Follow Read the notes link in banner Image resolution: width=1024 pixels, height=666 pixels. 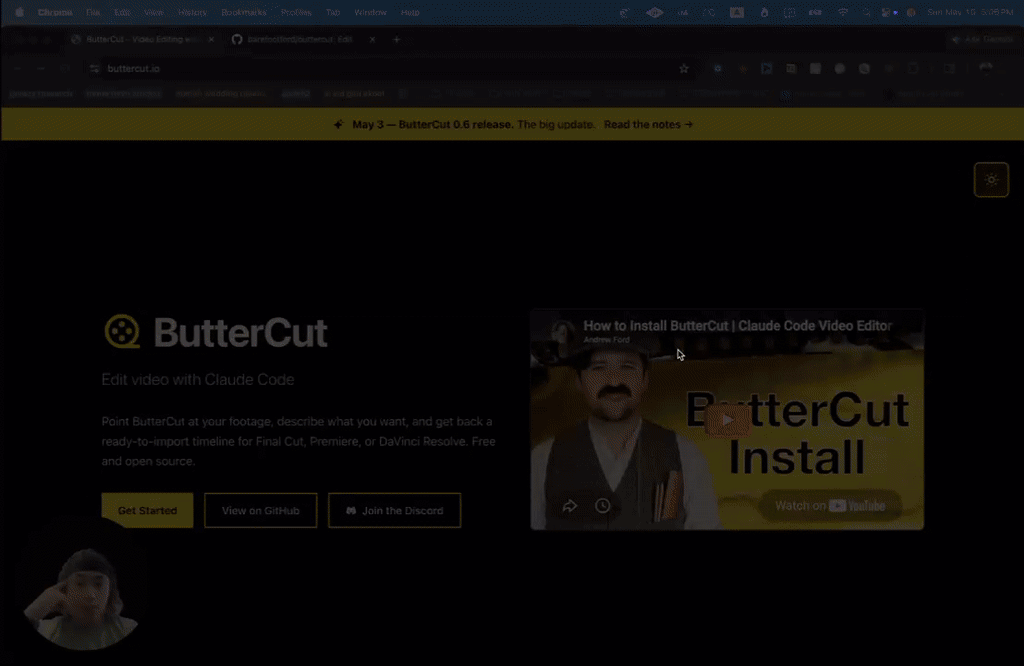(x=648, y=125)
